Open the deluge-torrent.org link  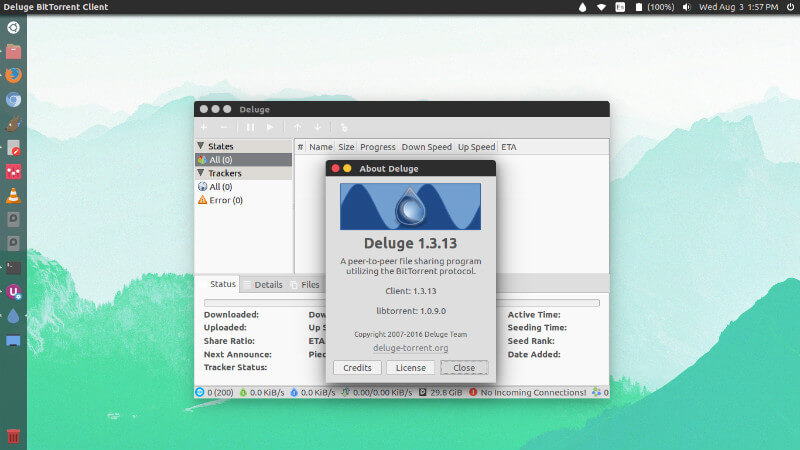tap(410, 348)
